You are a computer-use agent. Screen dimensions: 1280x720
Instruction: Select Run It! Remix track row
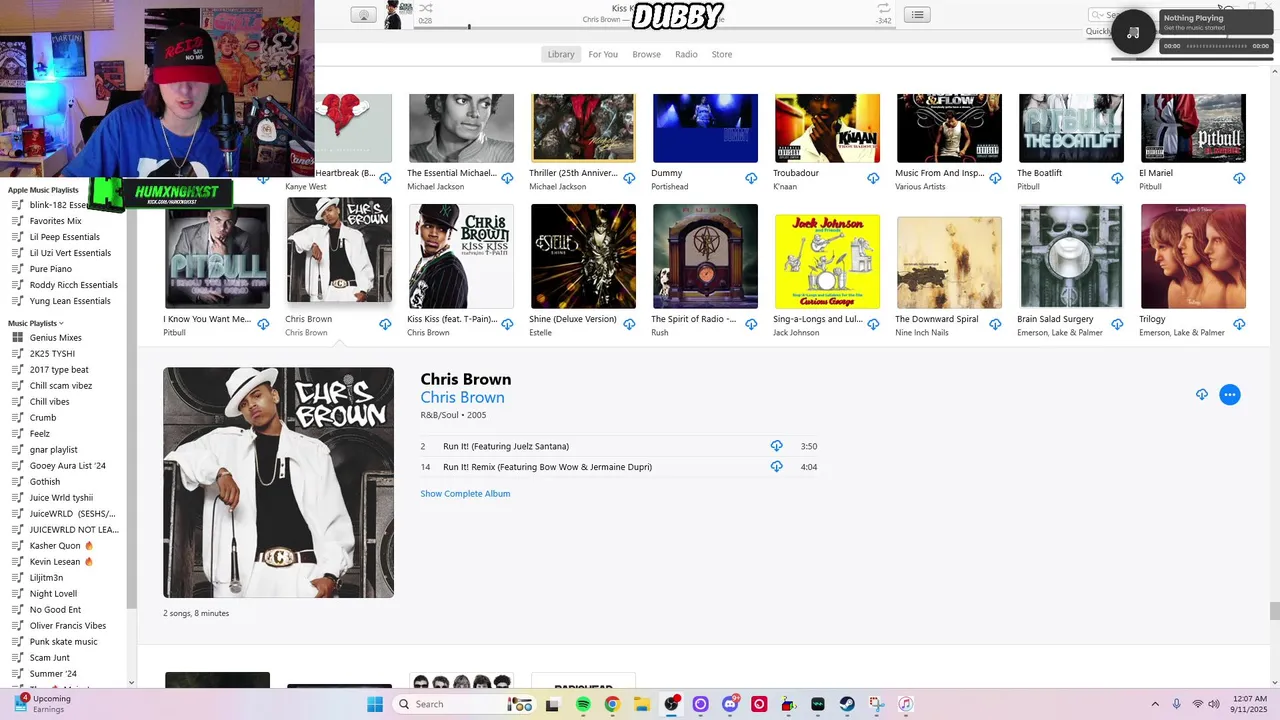619,467
